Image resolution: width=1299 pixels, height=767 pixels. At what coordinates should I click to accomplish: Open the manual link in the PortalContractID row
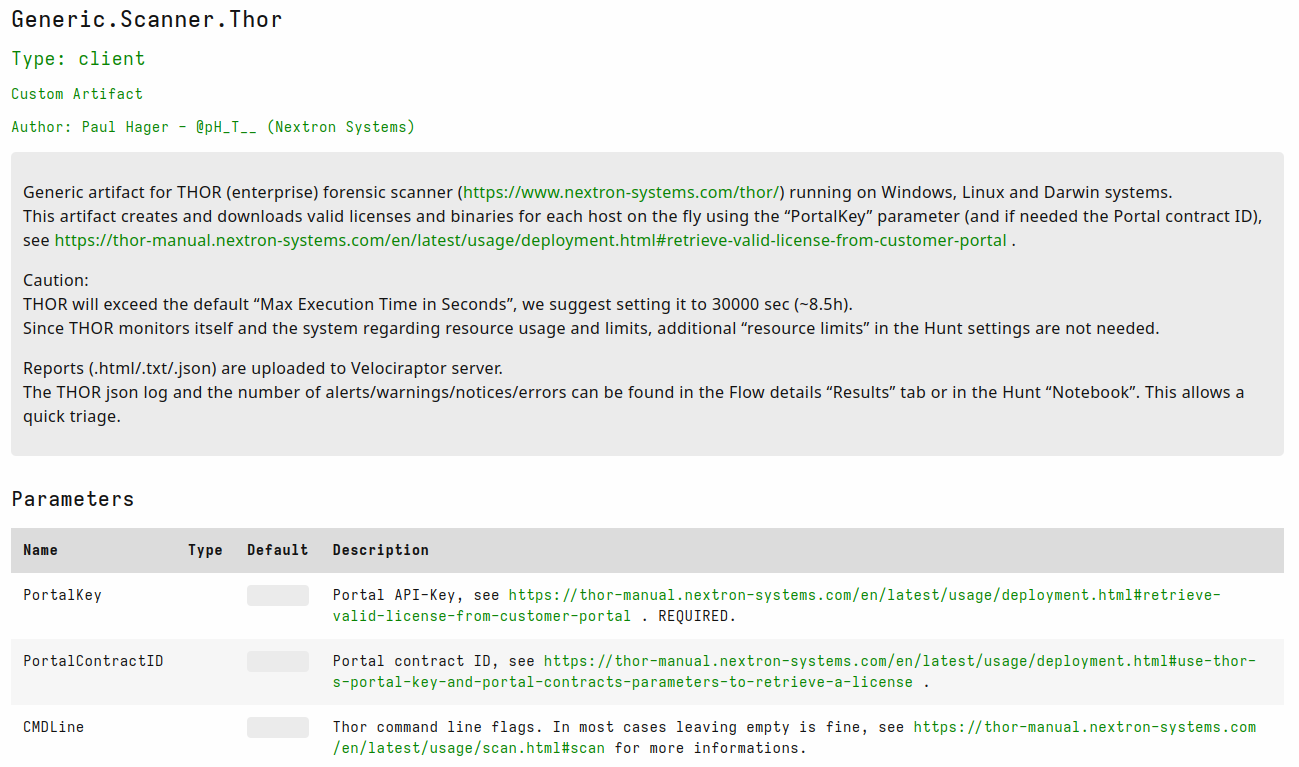898,661
